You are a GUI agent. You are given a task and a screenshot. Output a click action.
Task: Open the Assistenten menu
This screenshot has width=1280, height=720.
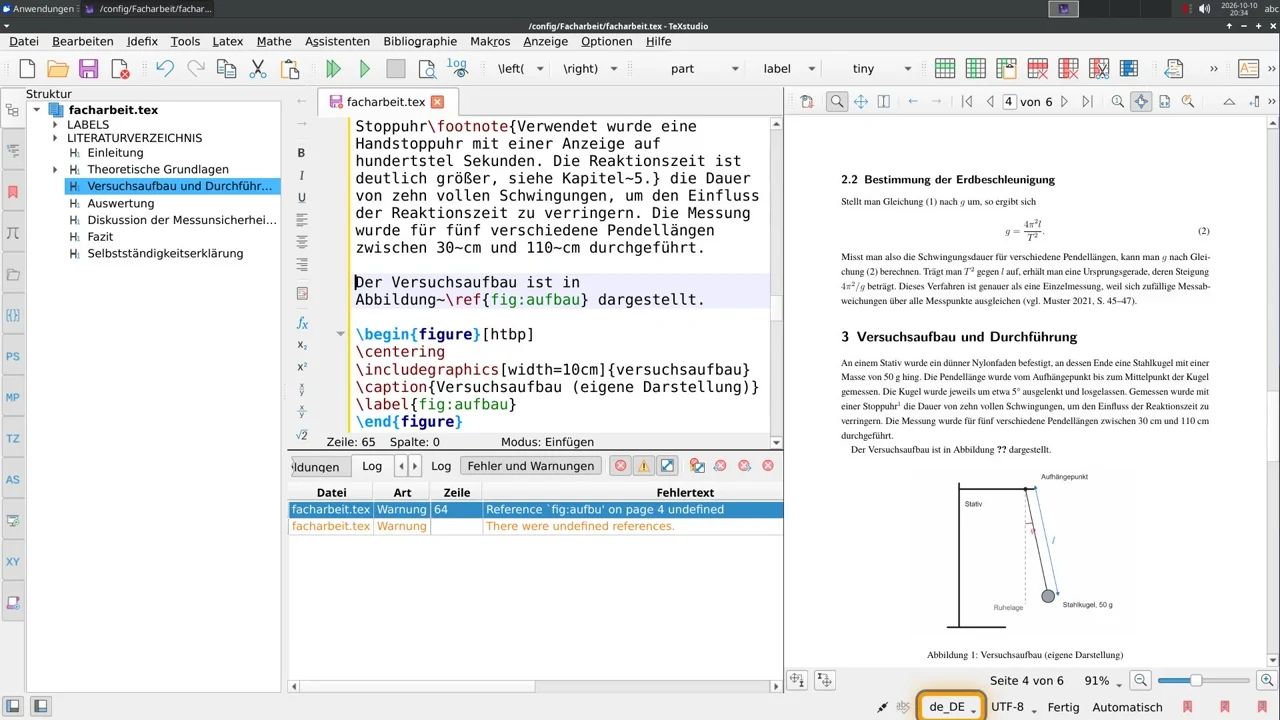point(337,41)
